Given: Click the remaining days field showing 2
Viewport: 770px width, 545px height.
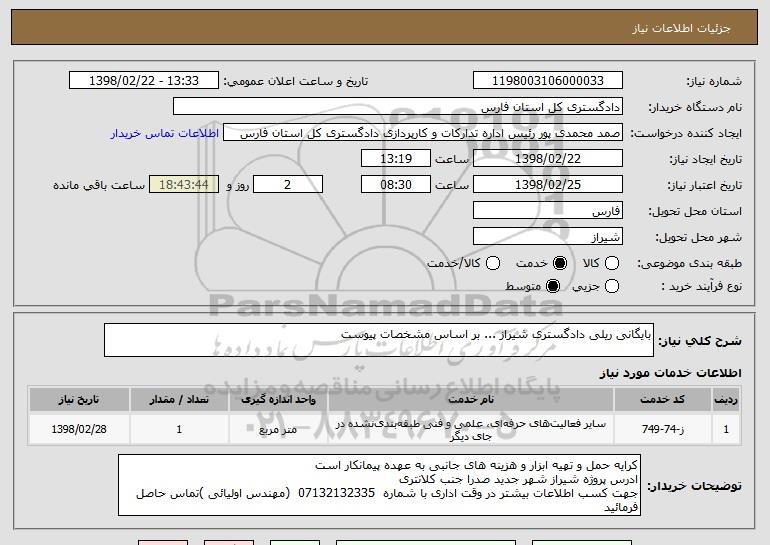Looking at the screenshot, I should point(288,185).
